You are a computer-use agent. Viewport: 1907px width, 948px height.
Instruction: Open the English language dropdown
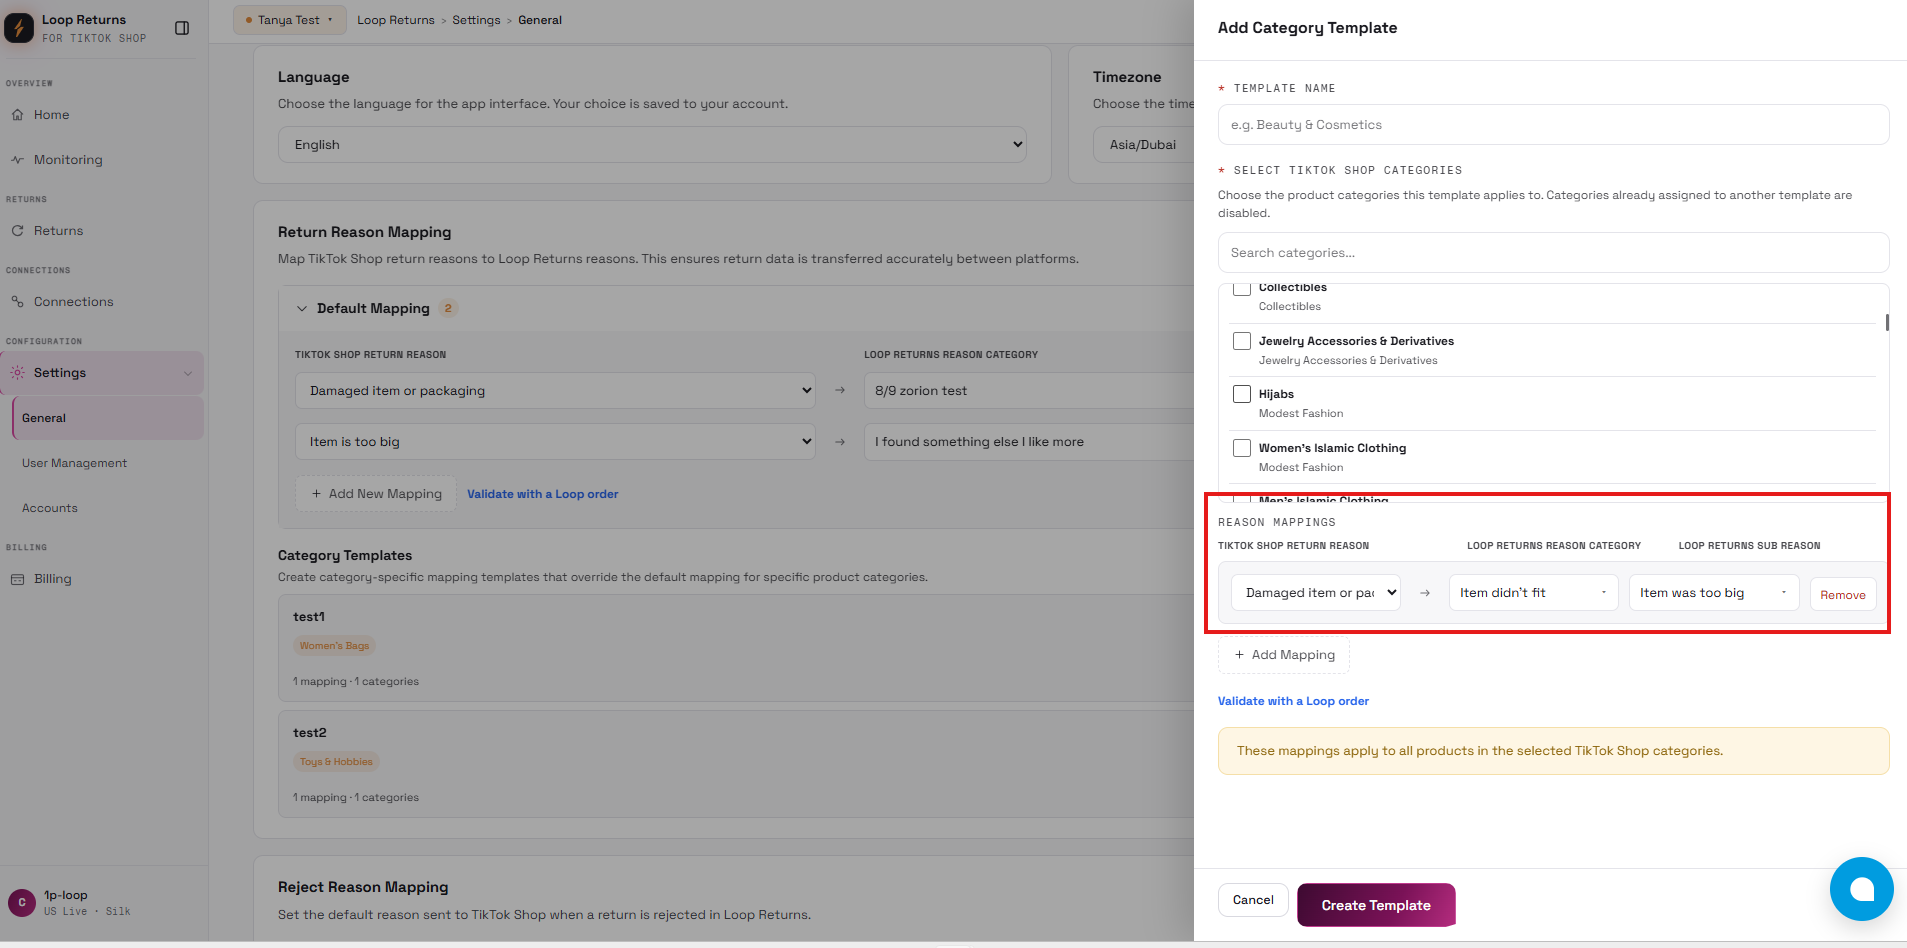pos(652,145)
